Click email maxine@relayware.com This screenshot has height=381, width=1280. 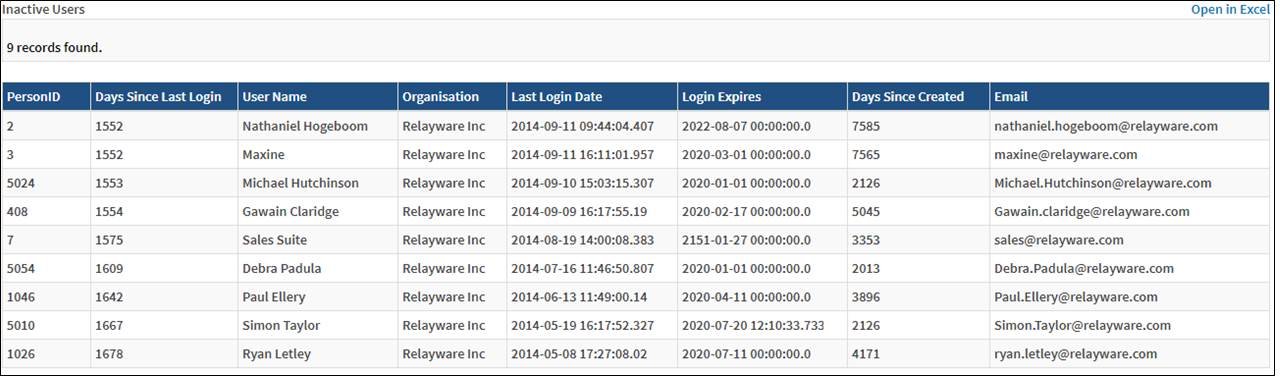1066,155
